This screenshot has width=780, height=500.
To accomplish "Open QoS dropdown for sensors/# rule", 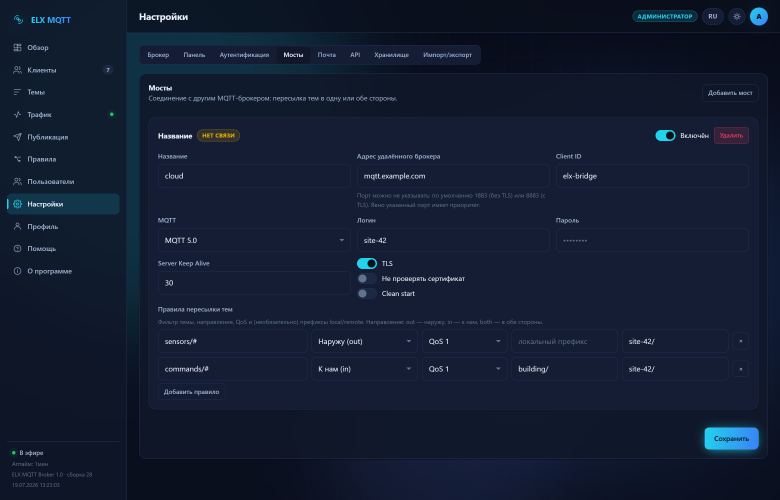I will [x=464, y=341].
